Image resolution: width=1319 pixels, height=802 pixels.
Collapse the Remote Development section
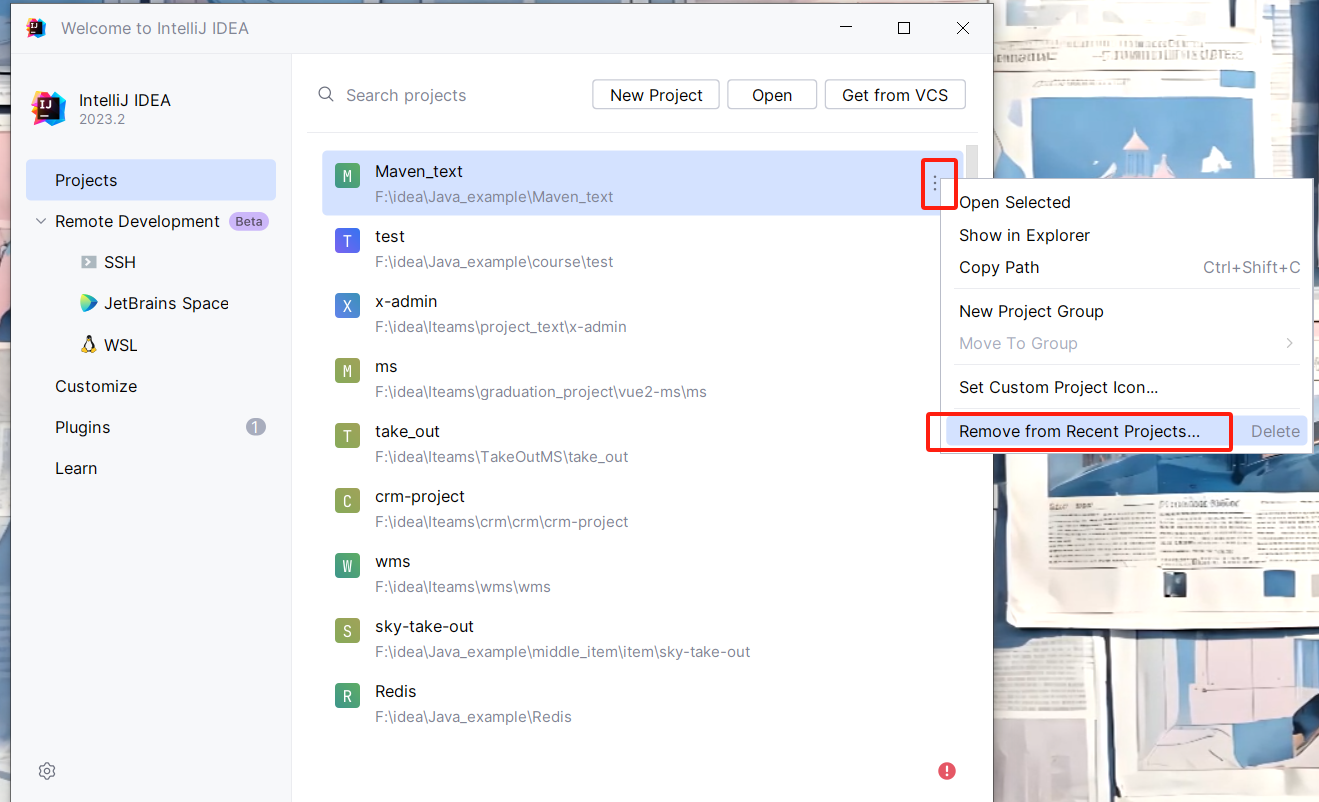[40, 221]
